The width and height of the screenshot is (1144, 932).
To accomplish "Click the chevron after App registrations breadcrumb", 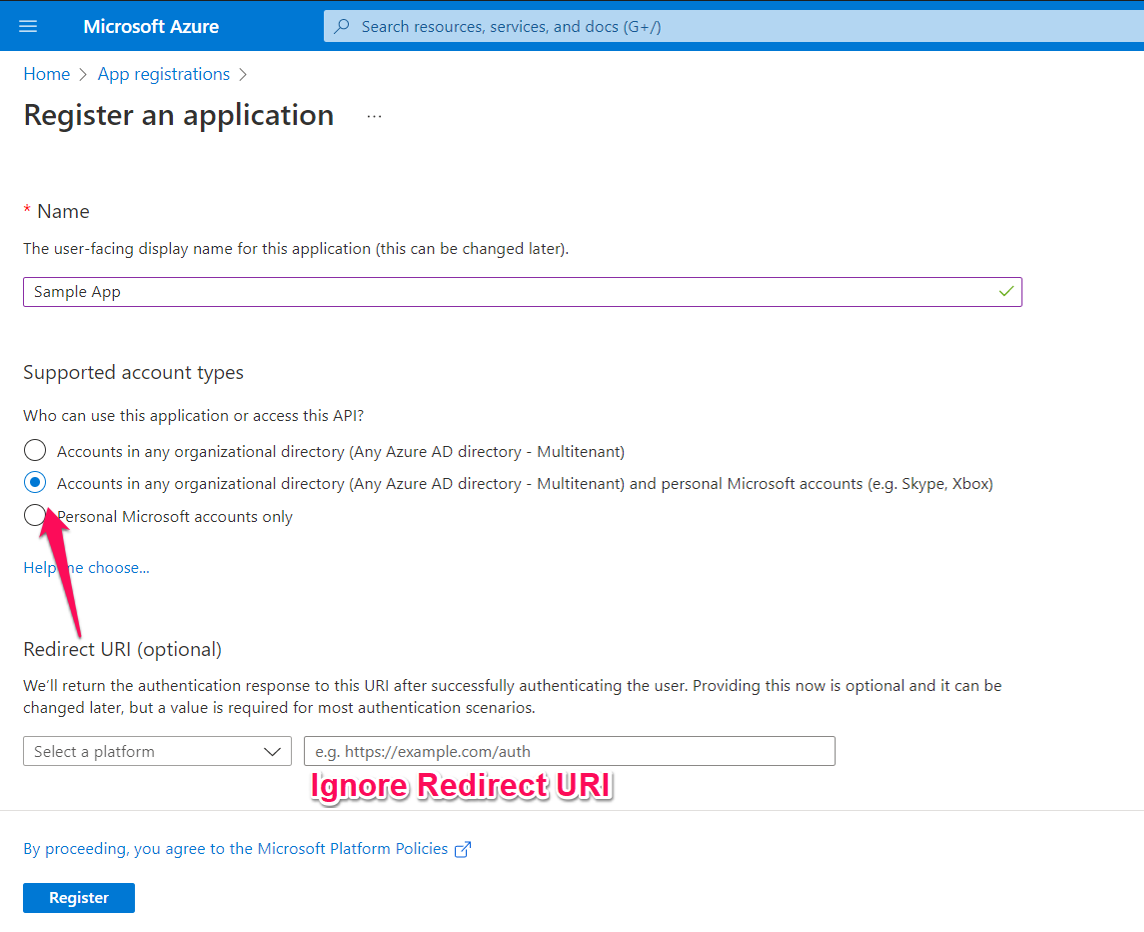I will (243, 74).
